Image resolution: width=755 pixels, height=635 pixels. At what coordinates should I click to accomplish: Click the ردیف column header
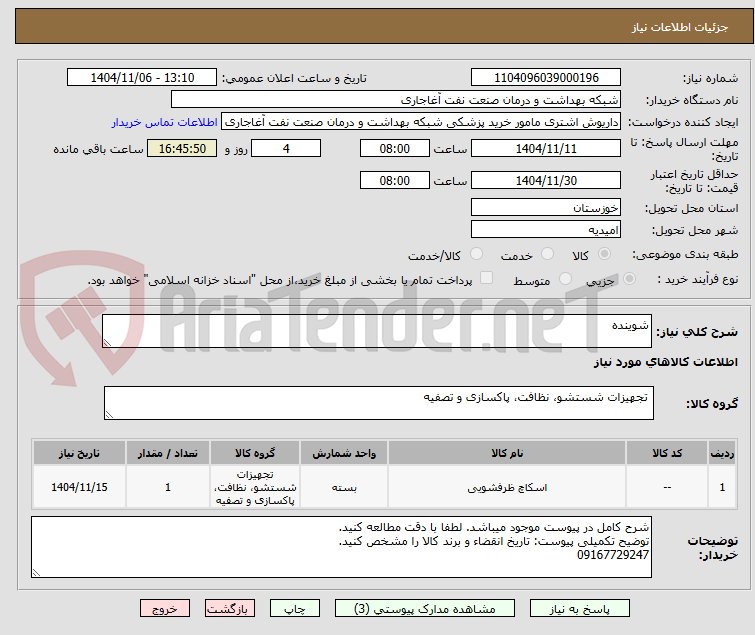coord(722,453)
